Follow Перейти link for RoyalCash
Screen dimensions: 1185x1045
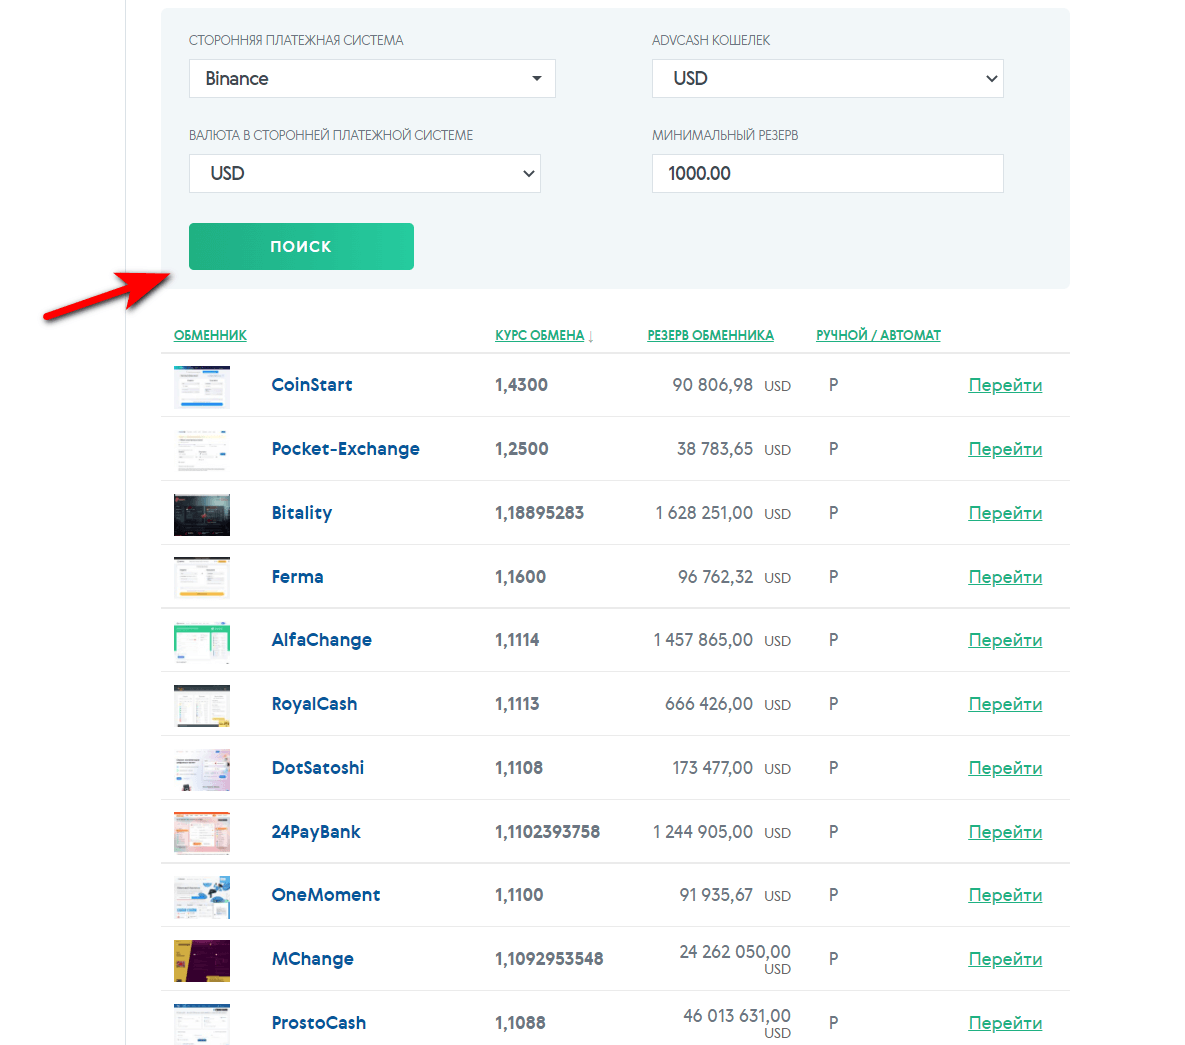[1005, 704]
